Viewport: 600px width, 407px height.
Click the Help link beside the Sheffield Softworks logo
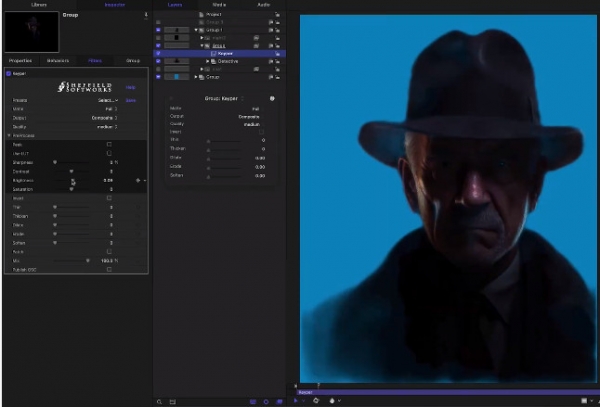(130, 88)
